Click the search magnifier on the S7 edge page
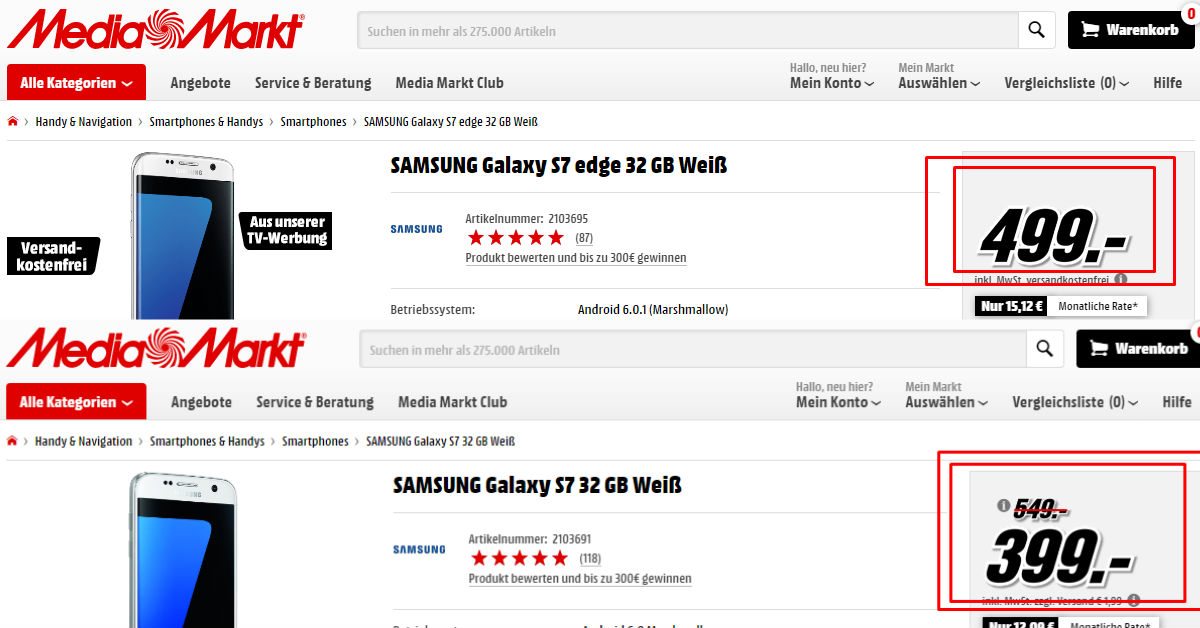Screen dimensions: 1200x628 click(1037, 31)
